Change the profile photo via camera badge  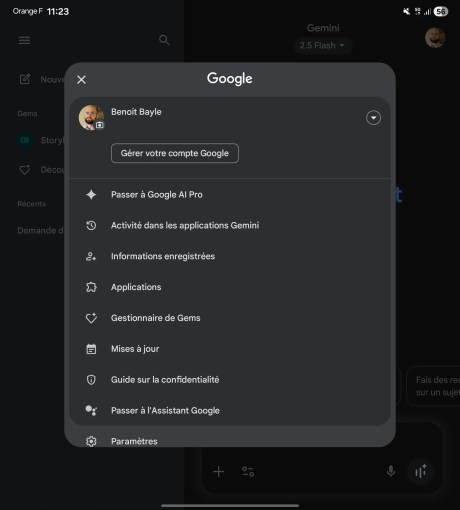pos(100,125)
